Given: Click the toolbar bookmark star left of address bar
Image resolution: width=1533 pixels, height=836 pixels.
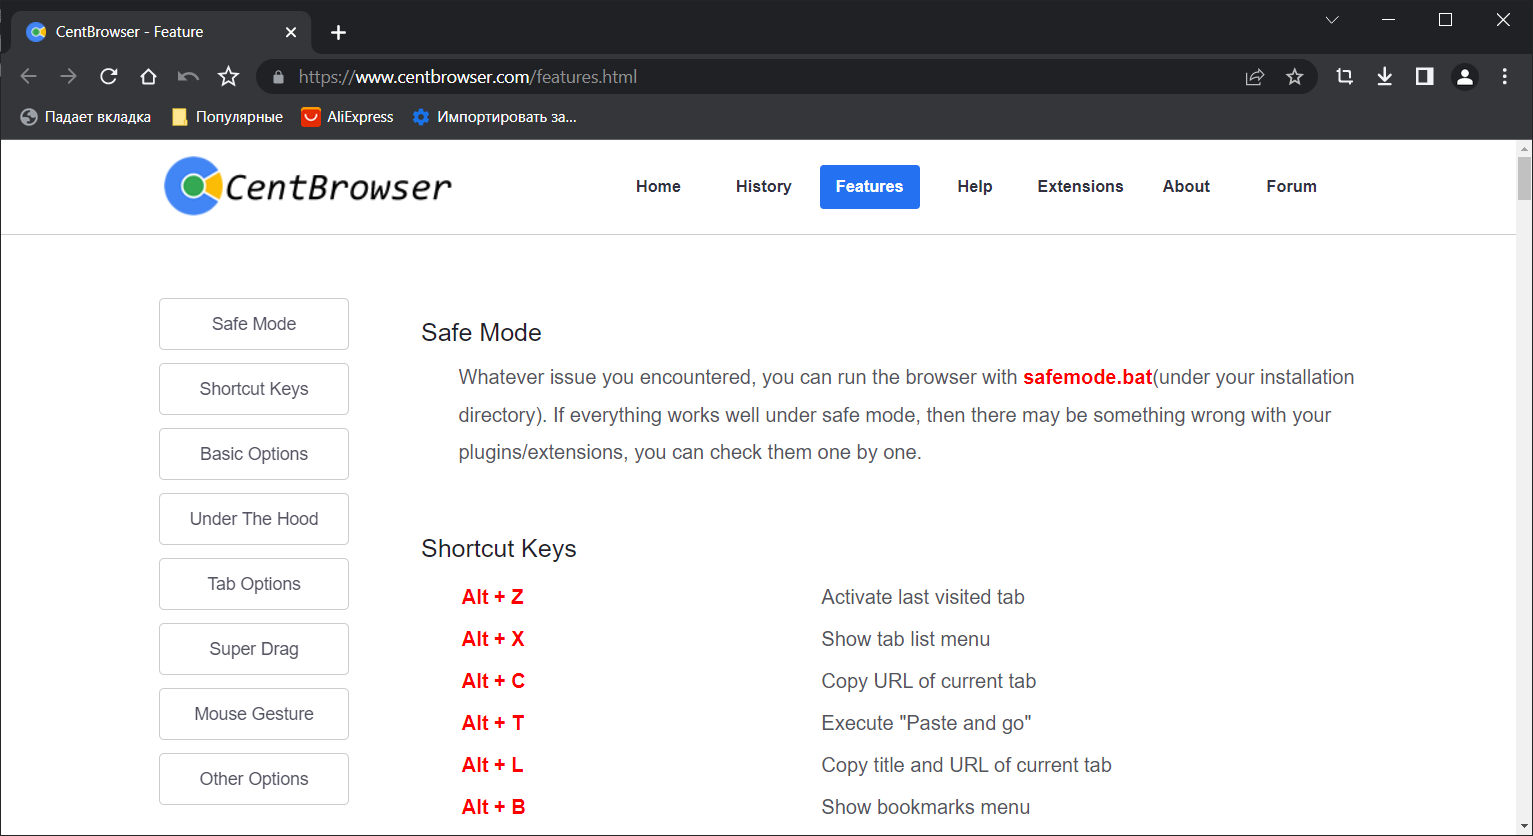Looking at the screenshot, I should (x=229, y=77).
